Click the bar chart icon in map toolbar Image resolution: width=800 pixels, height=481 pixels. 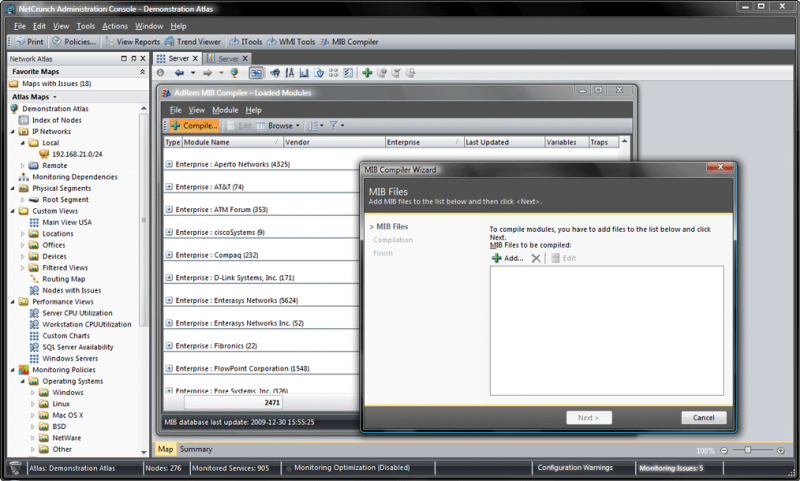(x=304, y=73)
